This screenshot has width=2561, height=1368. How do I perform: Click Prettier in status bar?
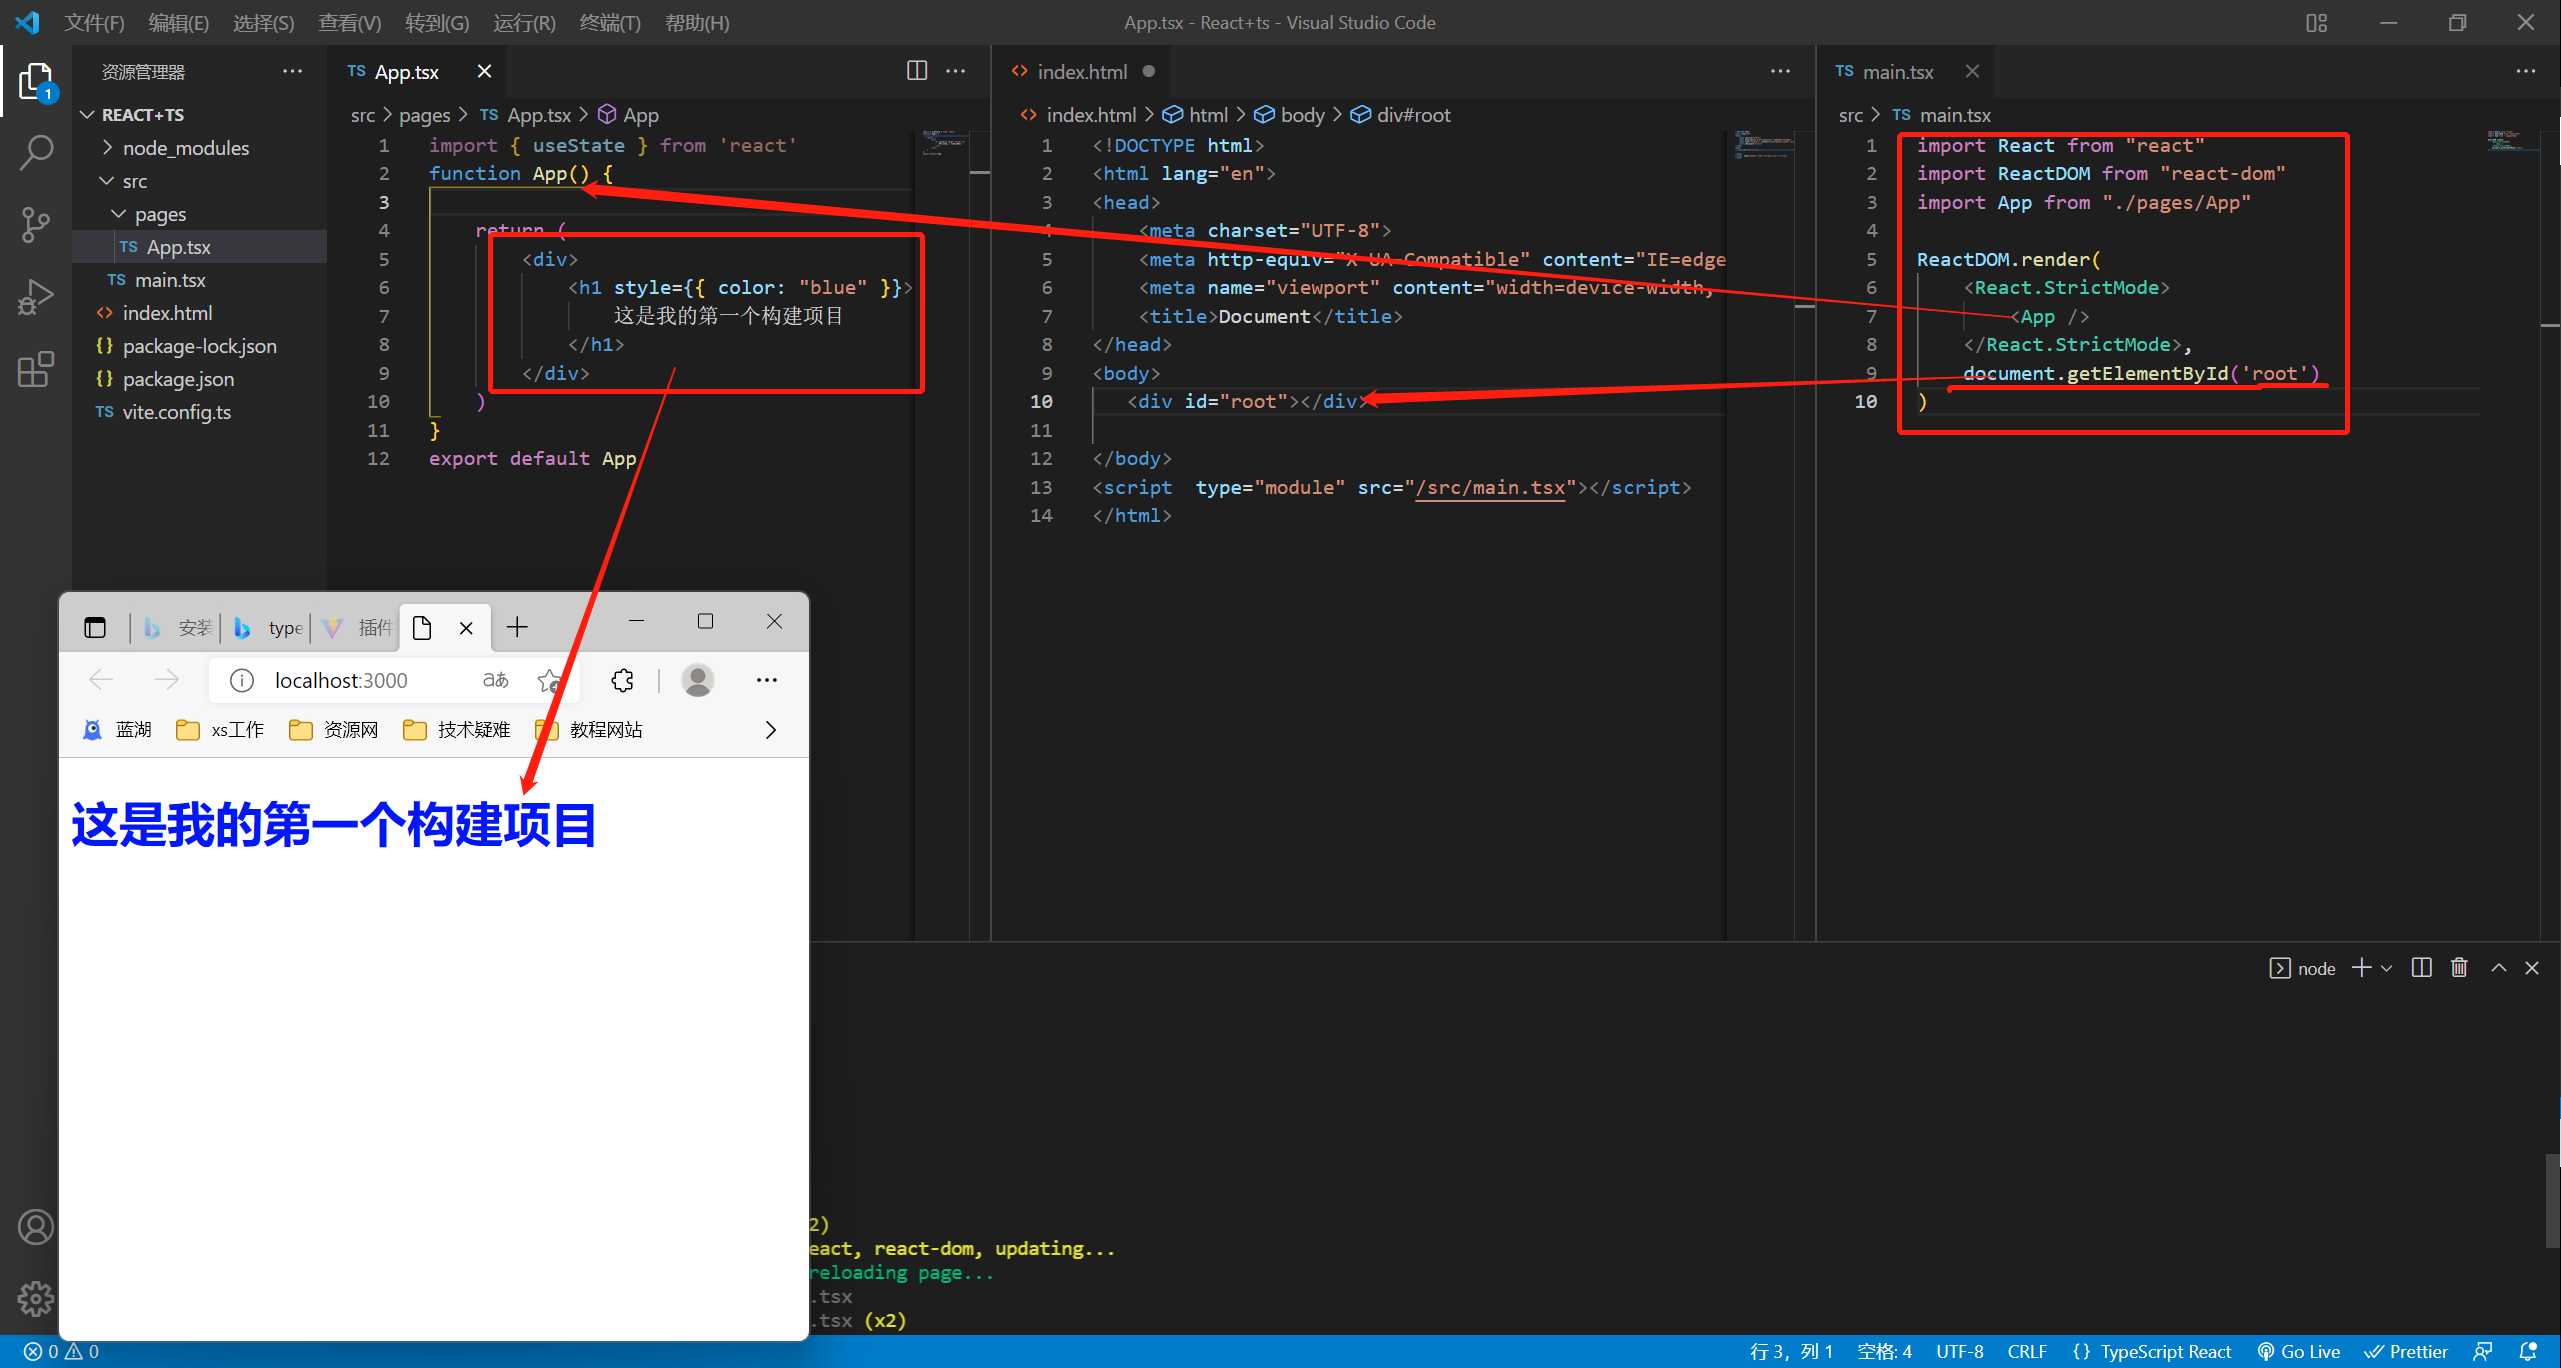(2406, 1352)
